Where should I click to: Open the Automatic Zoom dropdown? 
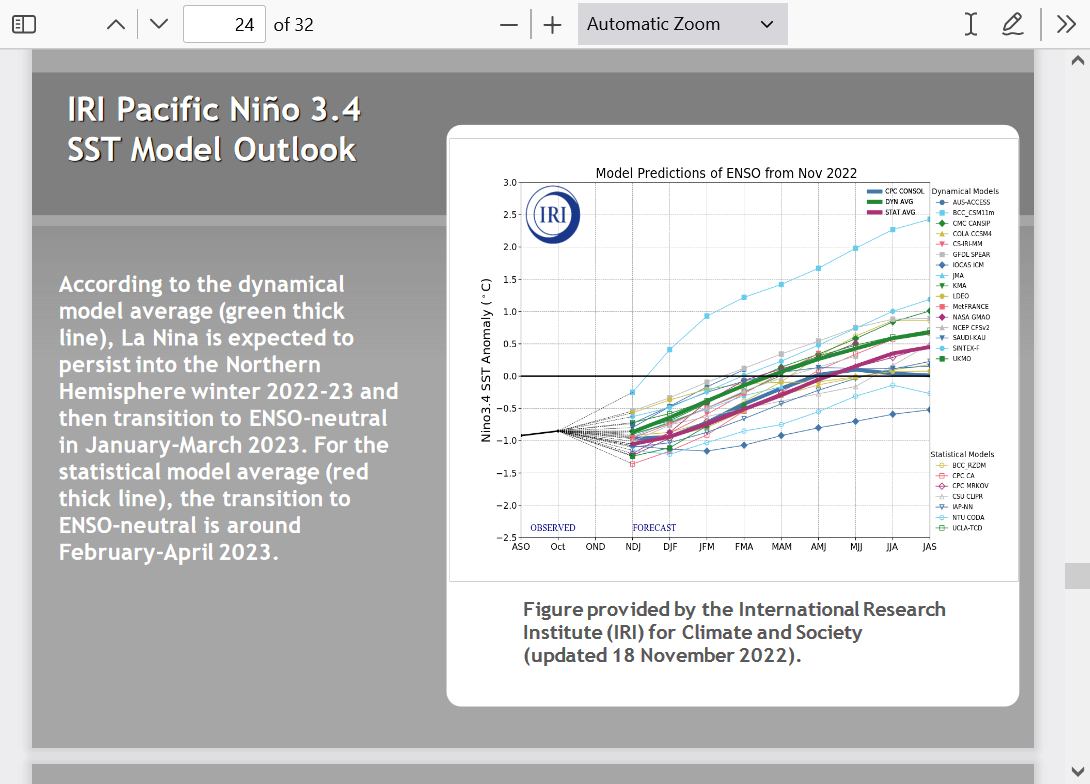682,24
